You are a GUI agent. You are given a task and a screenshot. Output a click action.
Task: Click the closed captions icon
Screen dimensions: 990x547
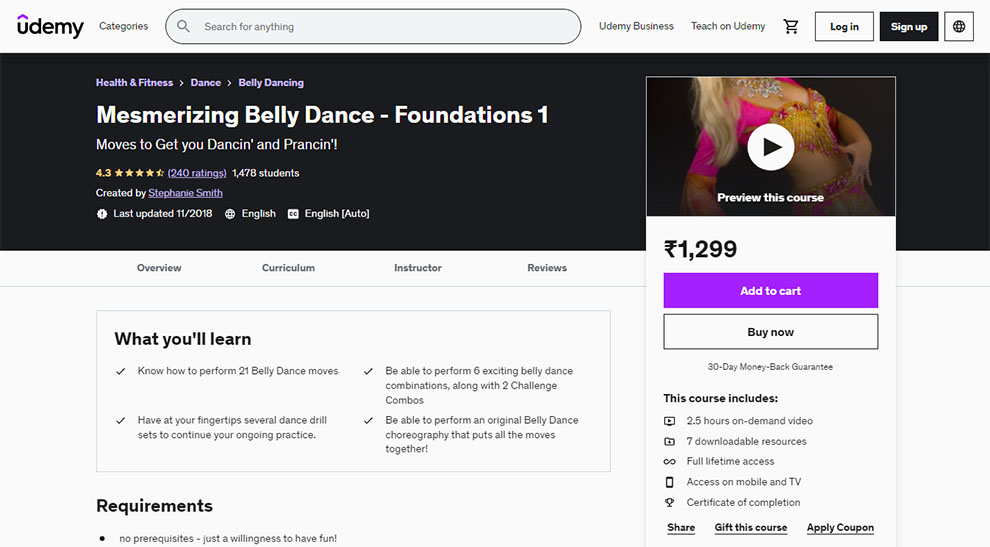point(293,214)
